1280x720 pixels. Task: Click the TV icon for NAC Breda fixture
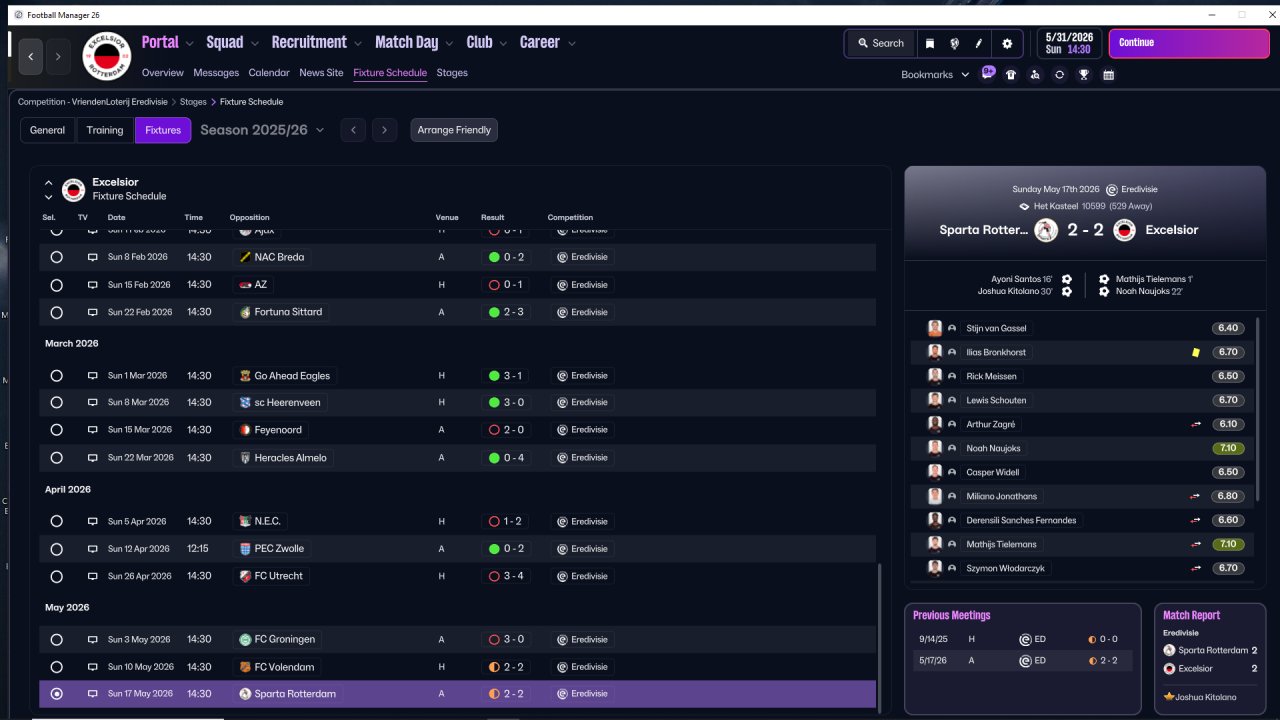tap(93, 257)
